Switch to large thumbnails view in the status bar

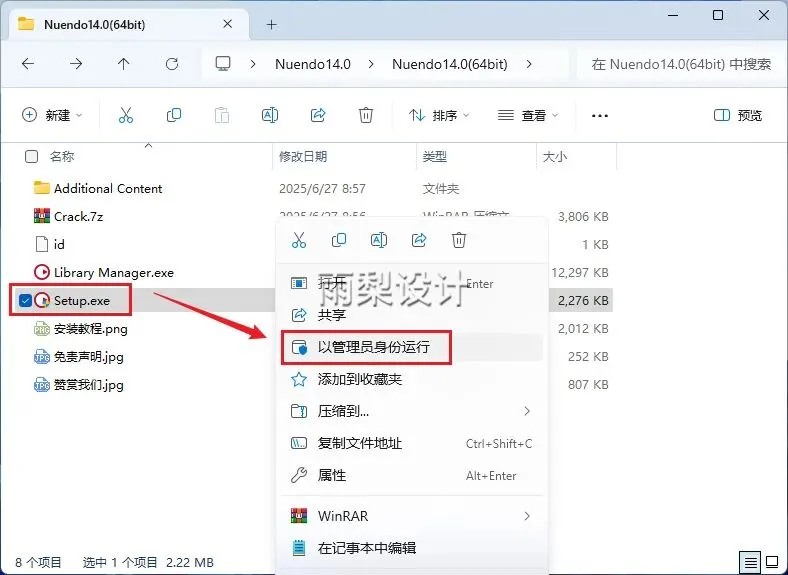[x=772, y=562]
